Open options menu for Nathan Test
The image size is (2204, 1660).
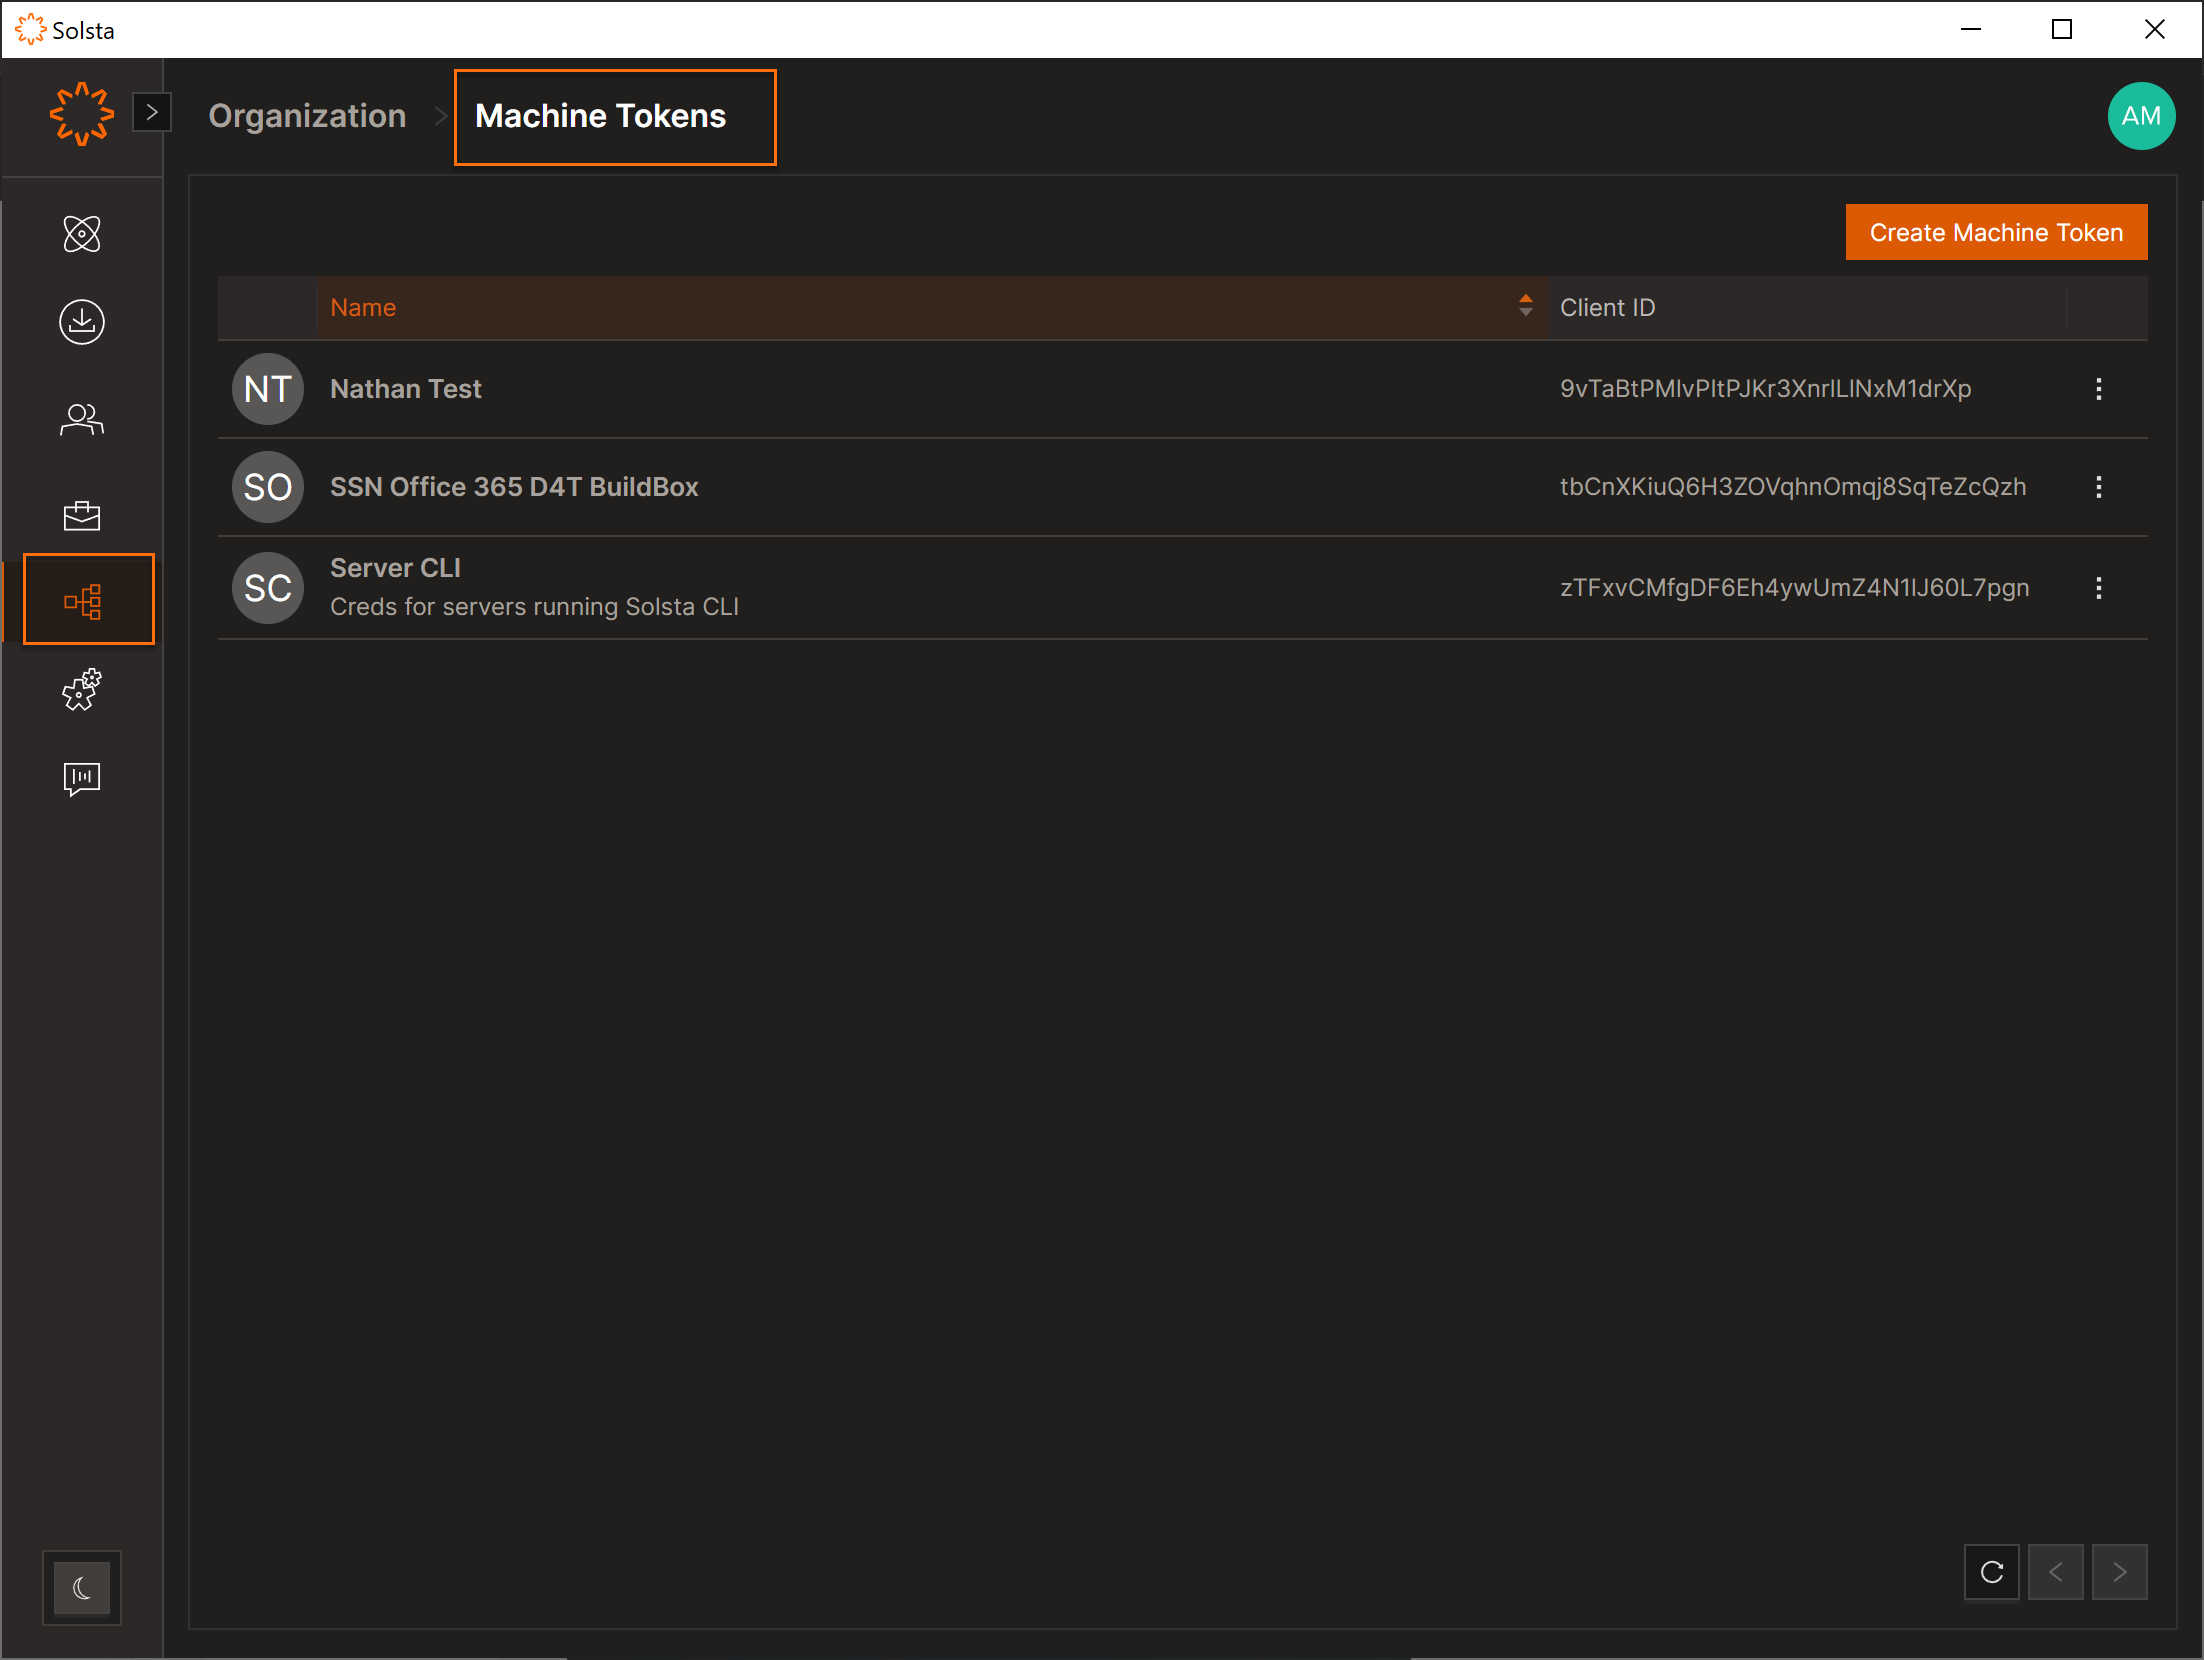[x=2098, y=389]
